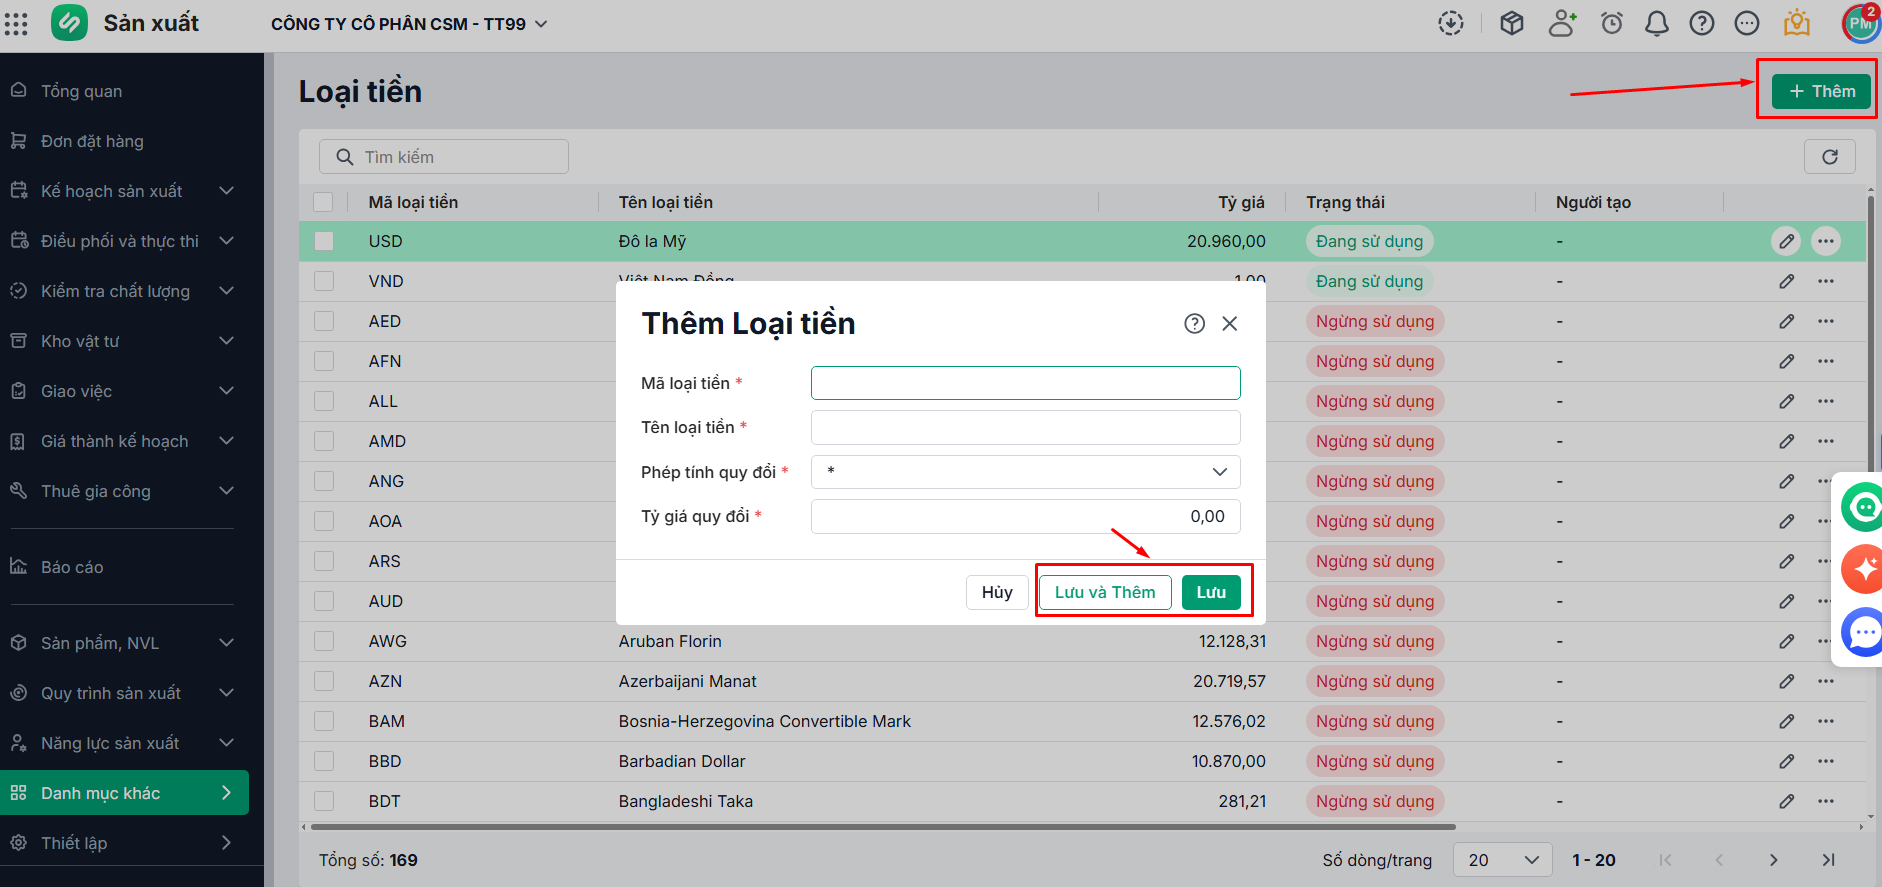Tick the checkbox for BAM row
The height and width of the screenshot is (887, 1882).
(x=323, y=721)
